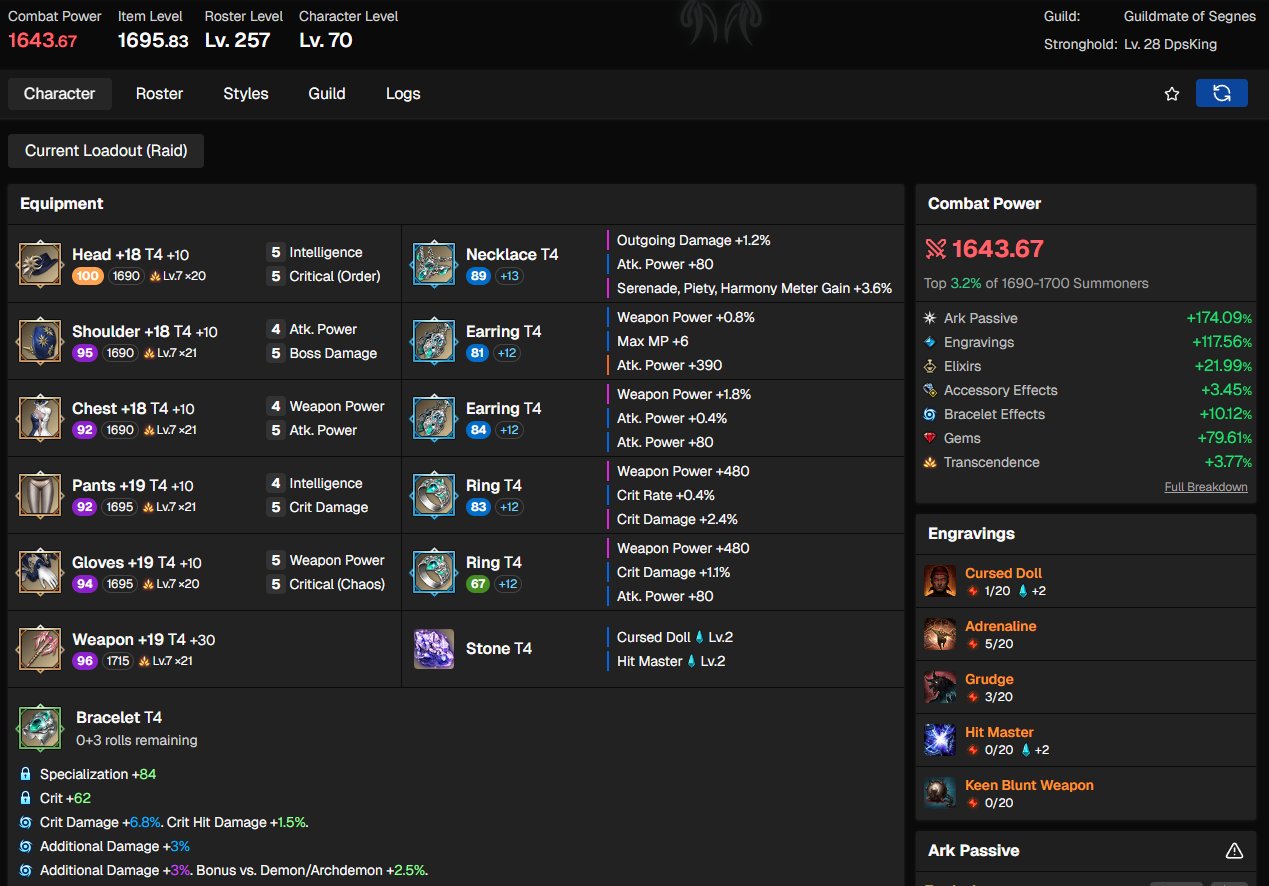
Task: Go to the Logs tab
Action: [x=403, y=94]
